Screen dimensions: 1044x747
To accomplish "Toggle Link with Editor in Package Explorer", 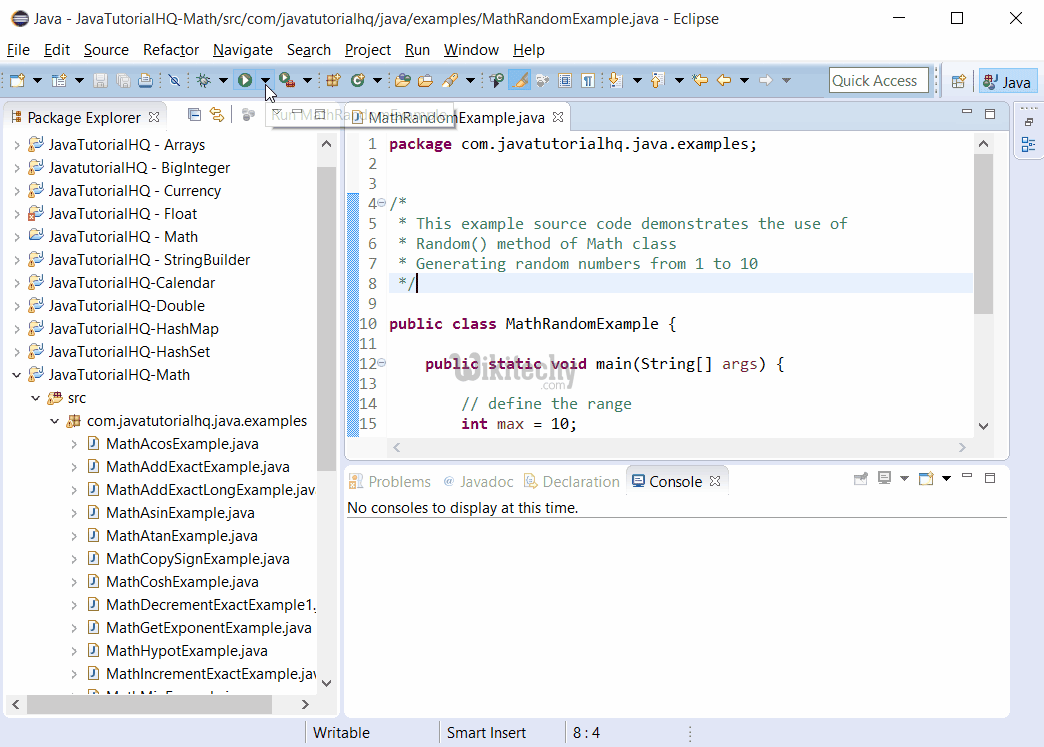I will (216, 115).
